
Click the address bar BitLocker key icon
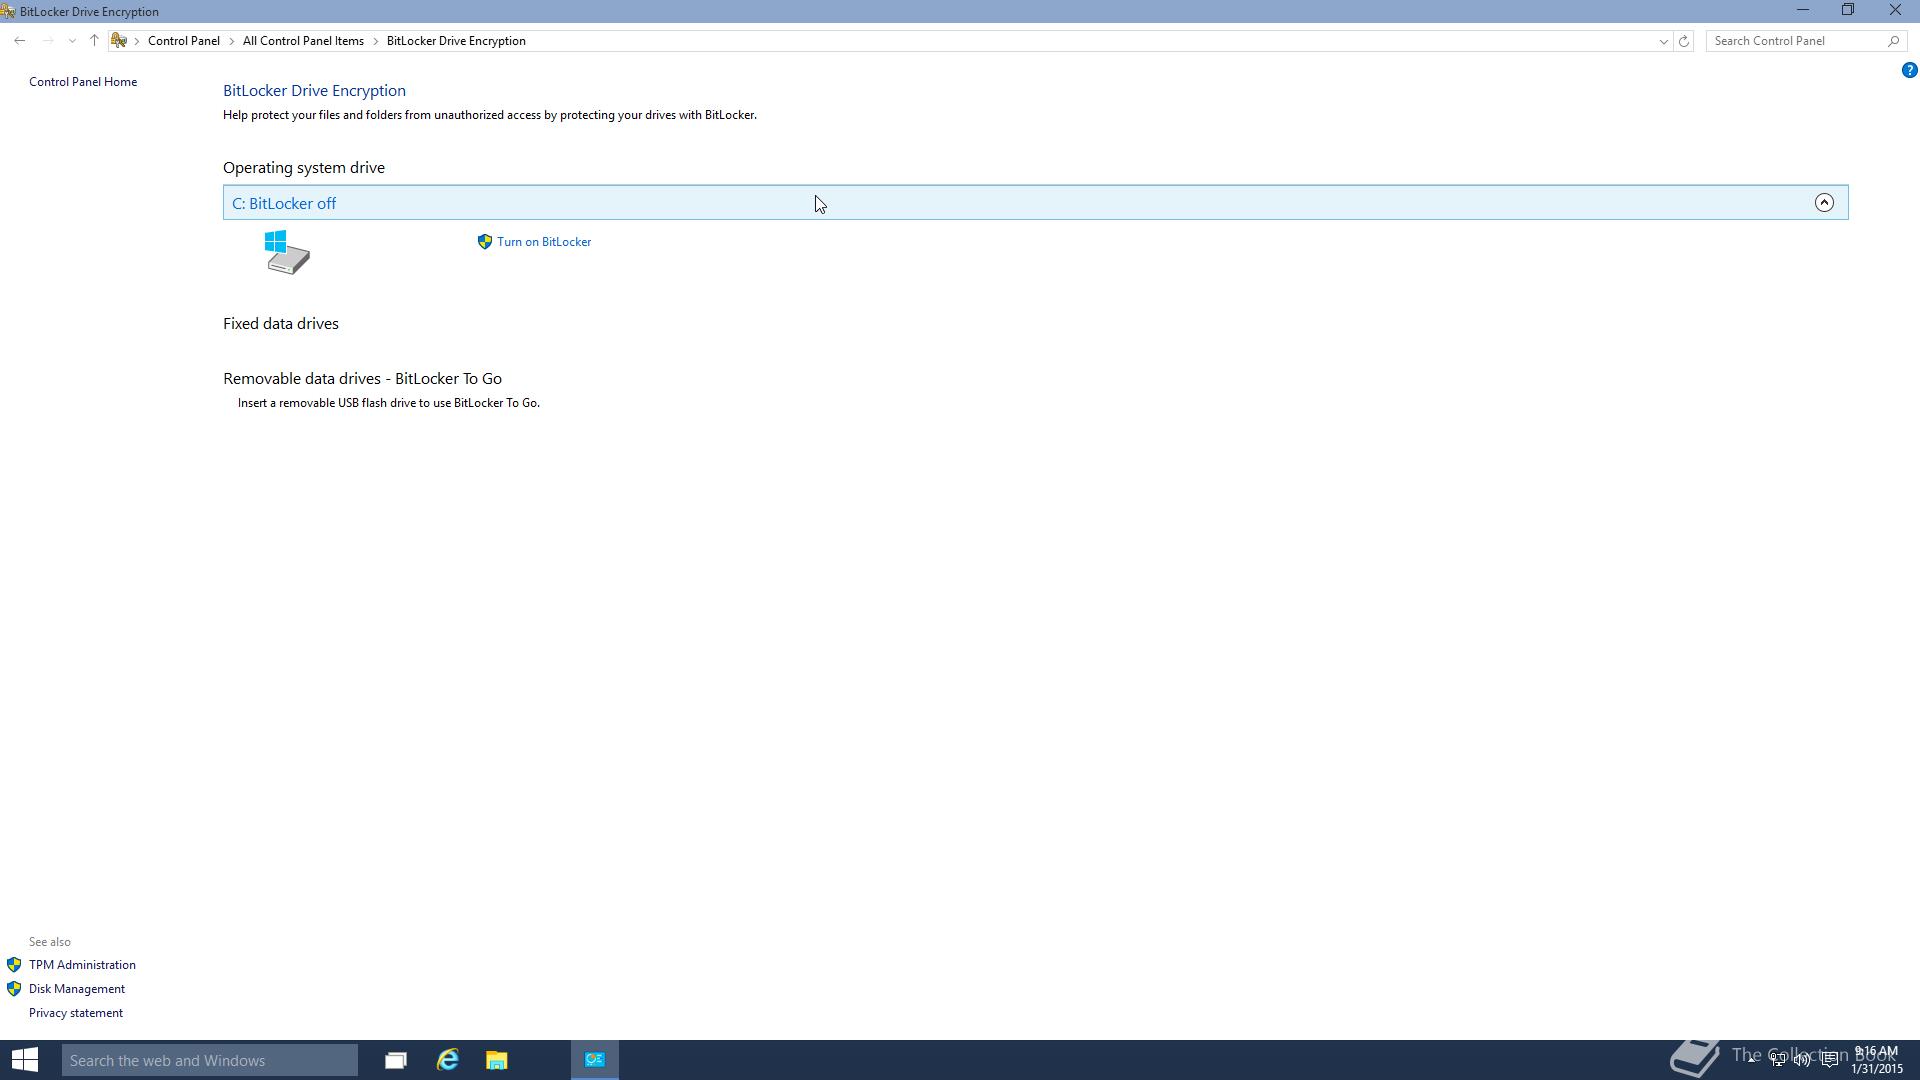pyautogui.click(x=119, y=41)
